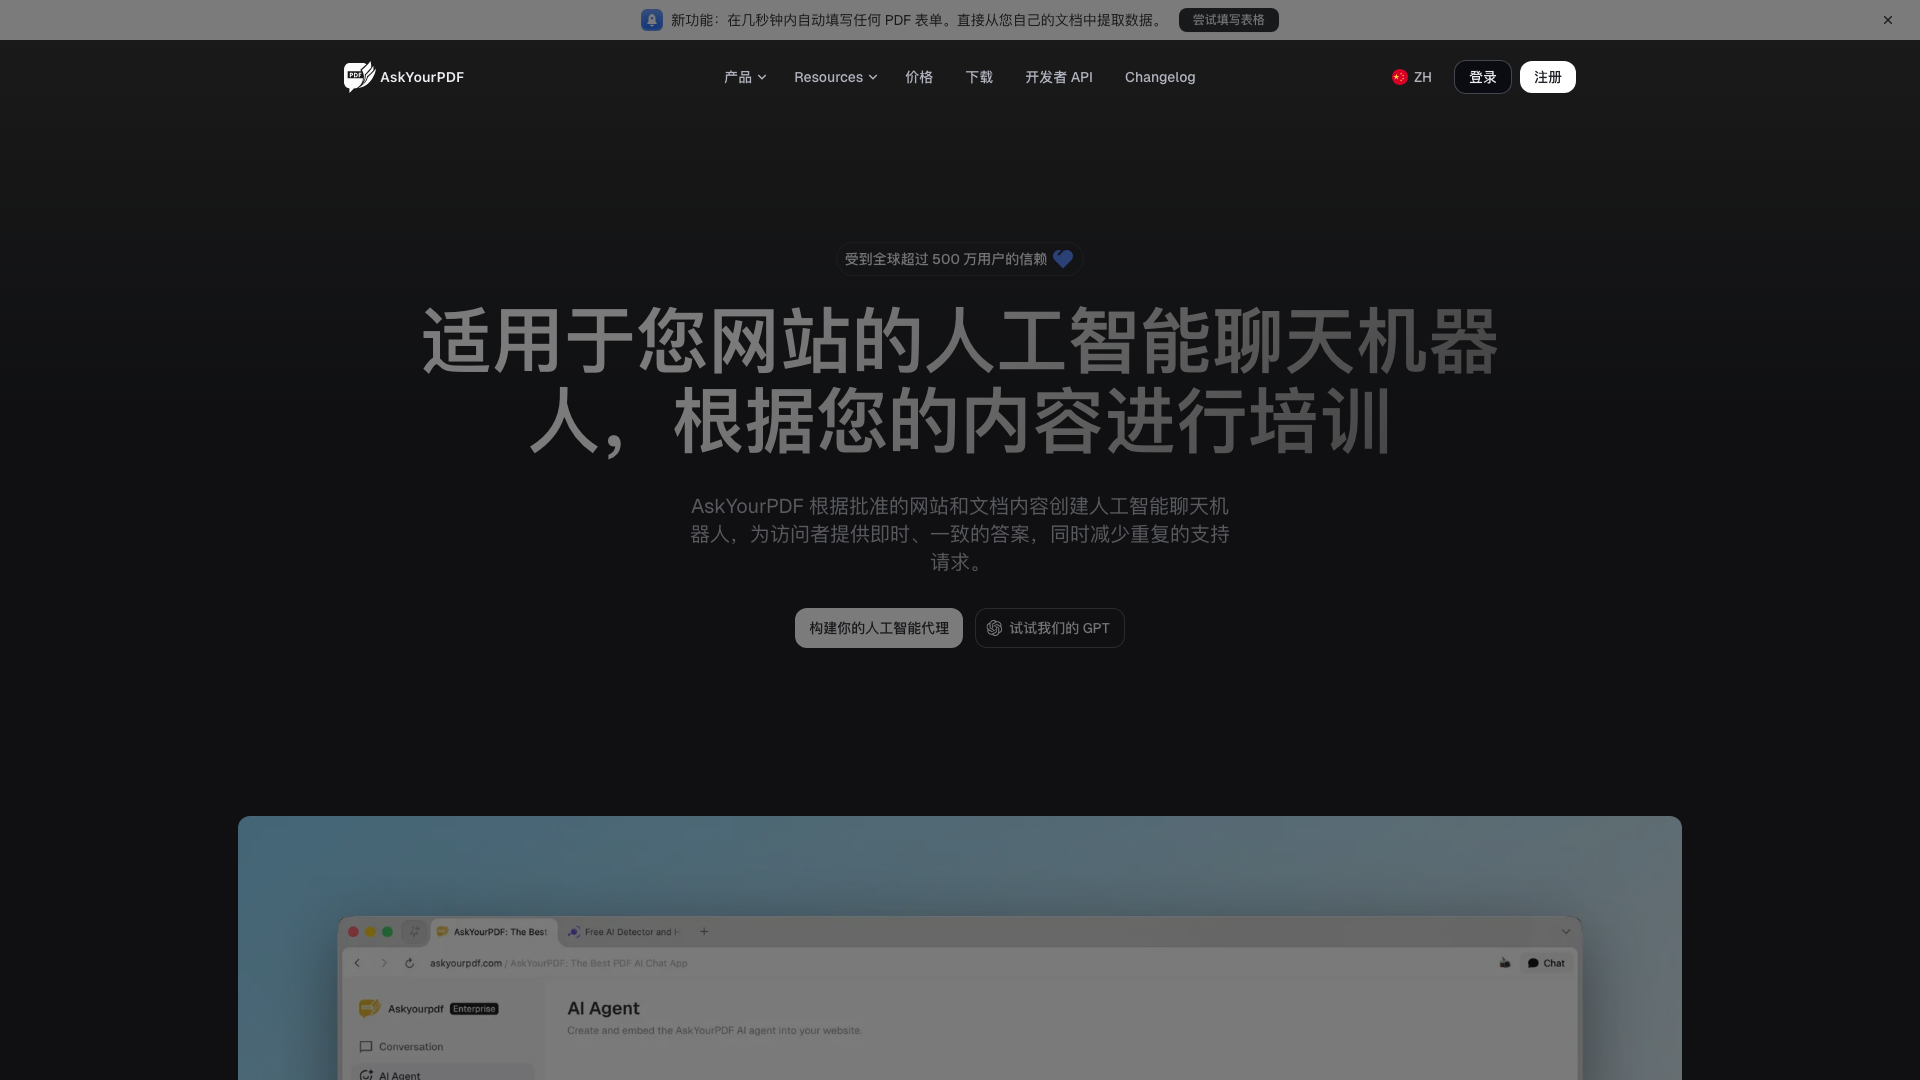Select the AskYourPDF: The Best tab in demo

pyautogui.click(x=494, y=931)
